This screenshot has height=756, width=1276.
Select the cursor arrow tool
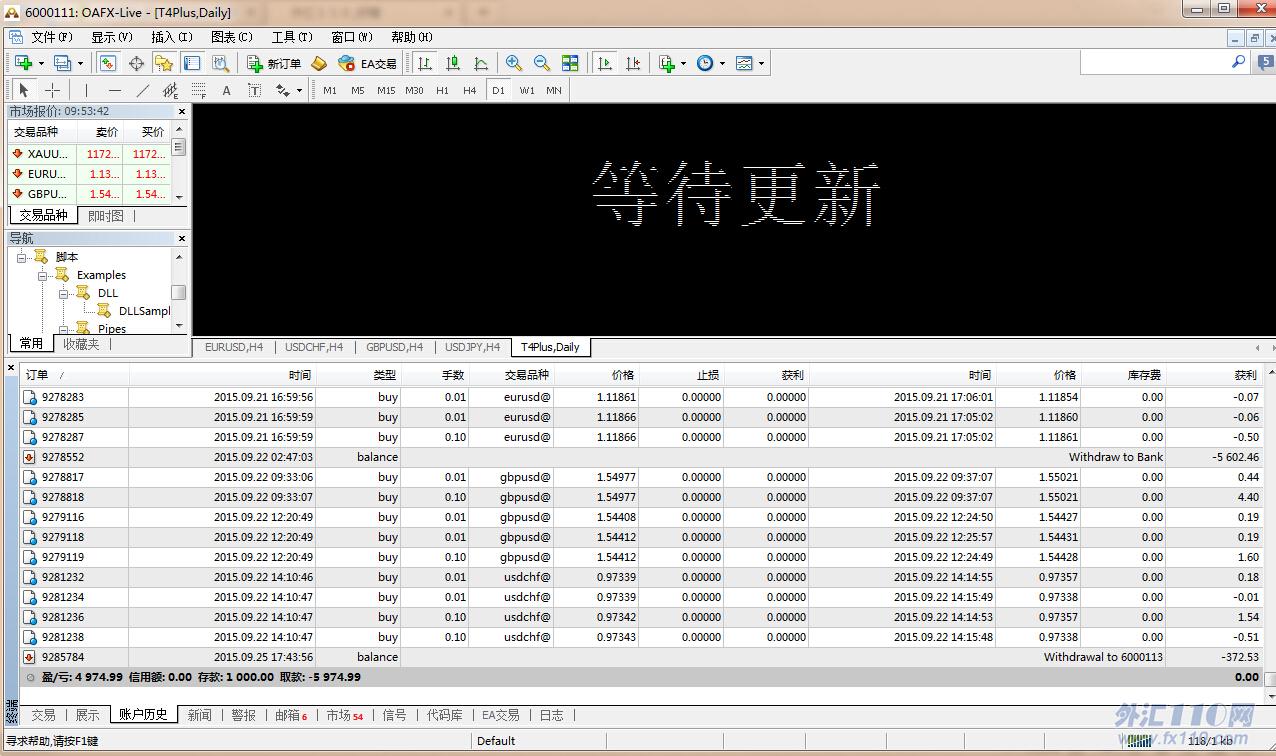[24, 90]
